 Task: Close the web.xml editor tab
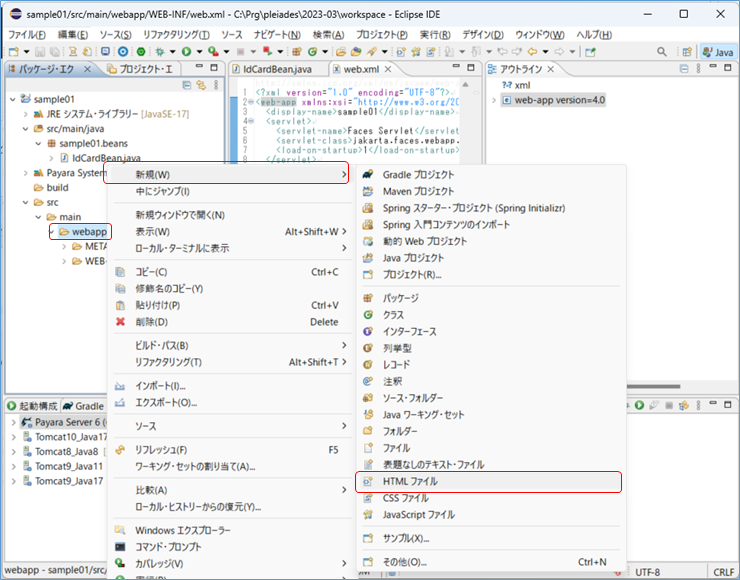click(x=388, y=69)
